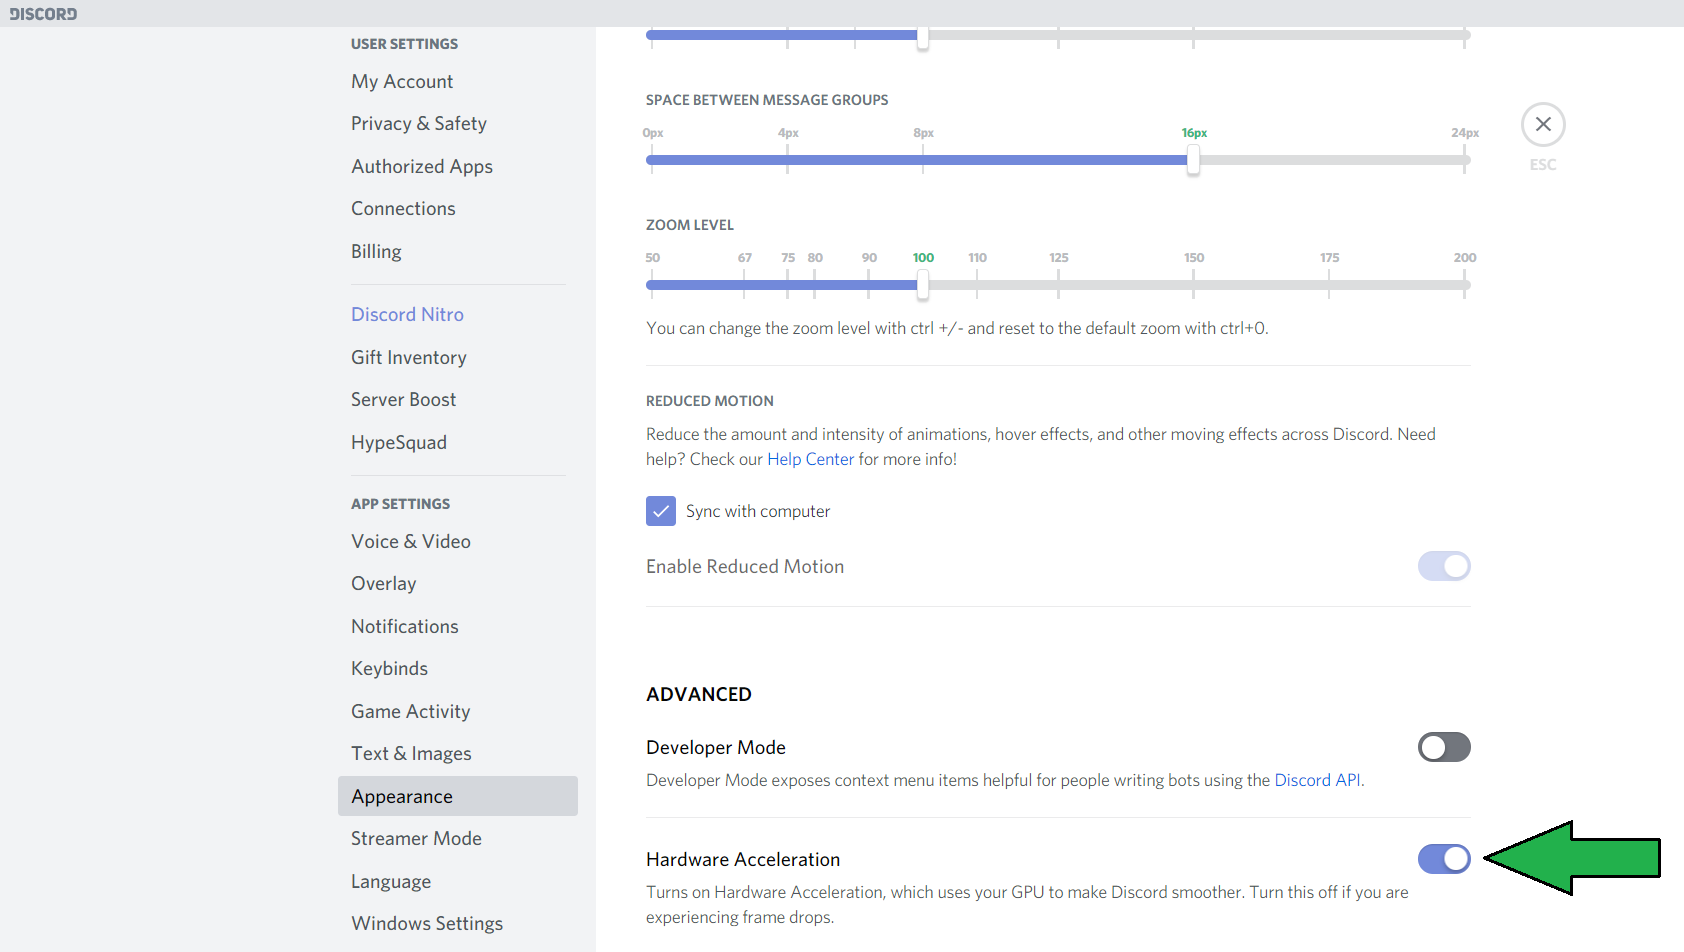
Task: Click the 'ADVANCED' section heading
Action: point(699,695)
